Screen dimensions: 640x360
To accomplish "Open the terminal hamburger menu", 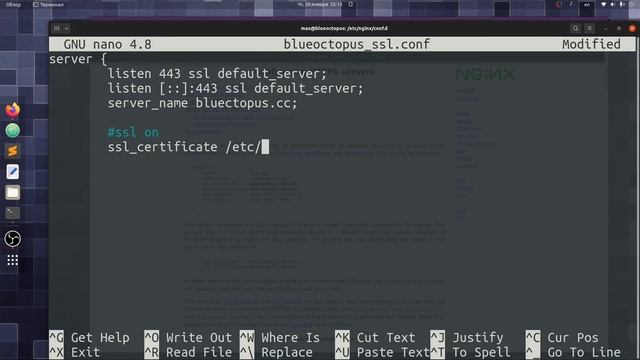I will tap(589, 28).
